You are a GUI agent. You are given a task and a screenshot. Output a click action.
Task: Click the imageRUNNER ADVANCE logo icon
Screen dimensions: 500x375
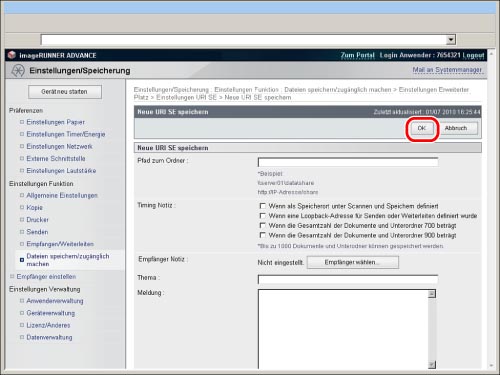[12, 55]
